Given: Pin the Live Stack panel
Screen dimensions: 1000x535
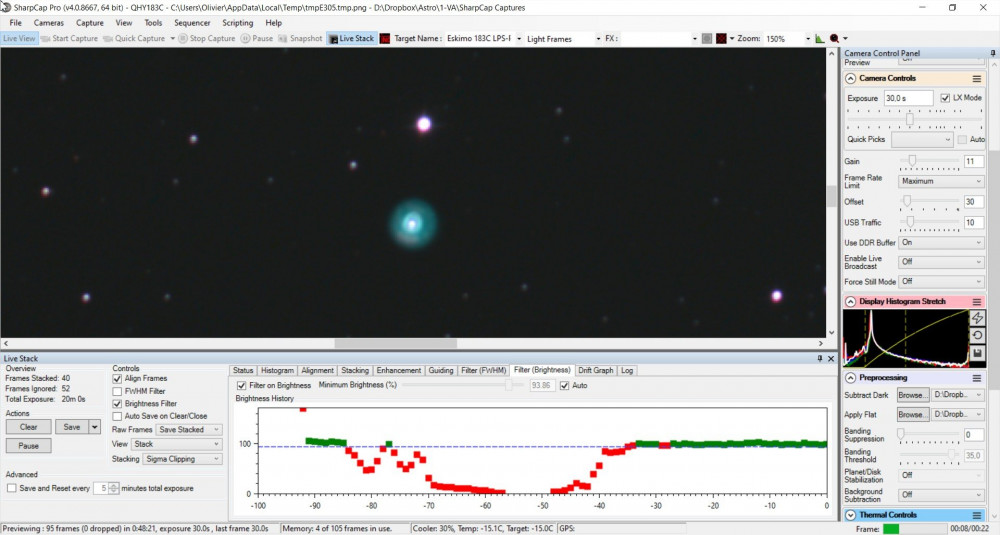Looking at the screenshot, I should pyautogui.click(x=820, y=358).
